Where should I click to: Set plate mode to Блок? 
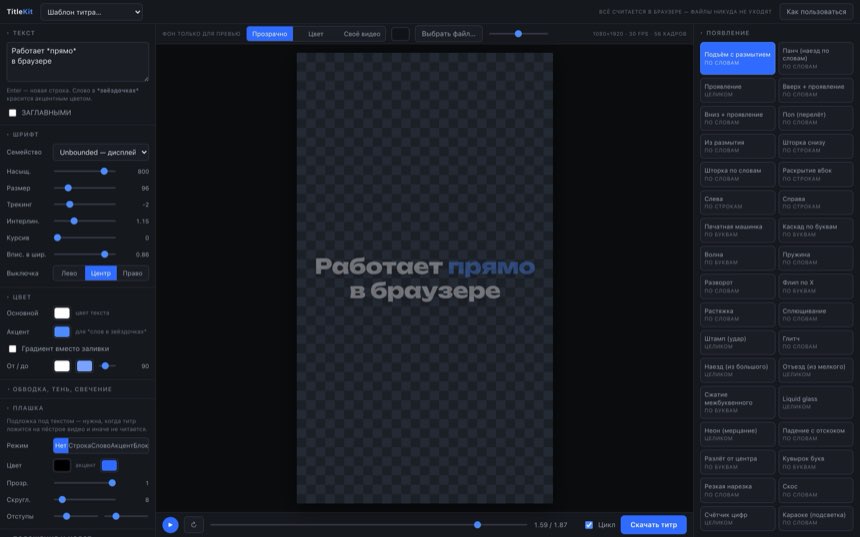(141, 445)
